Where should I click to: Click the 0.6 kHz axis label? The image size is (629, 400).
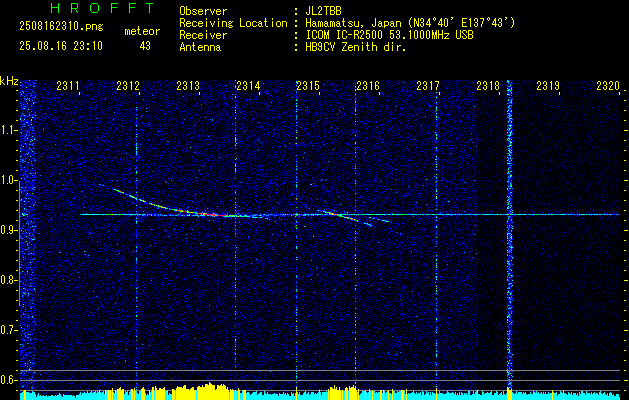tap(9, 380)
